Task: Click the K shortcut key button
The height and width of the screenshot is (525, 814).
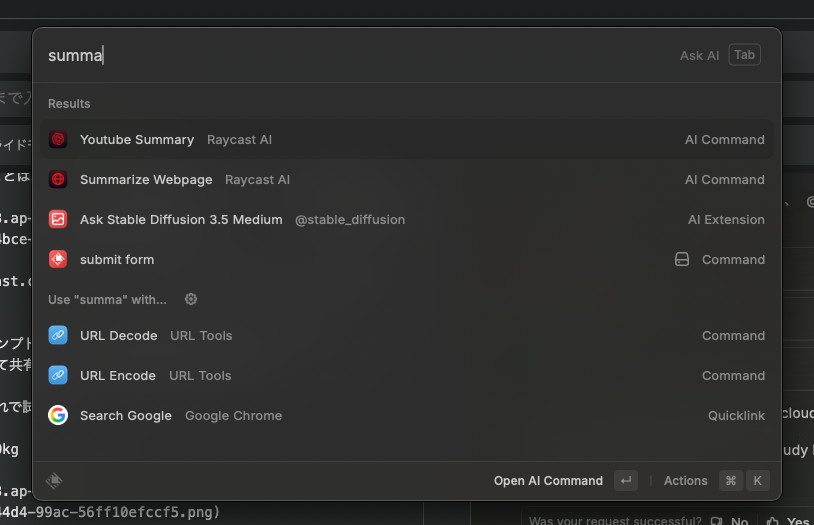Action: point(757,481)
